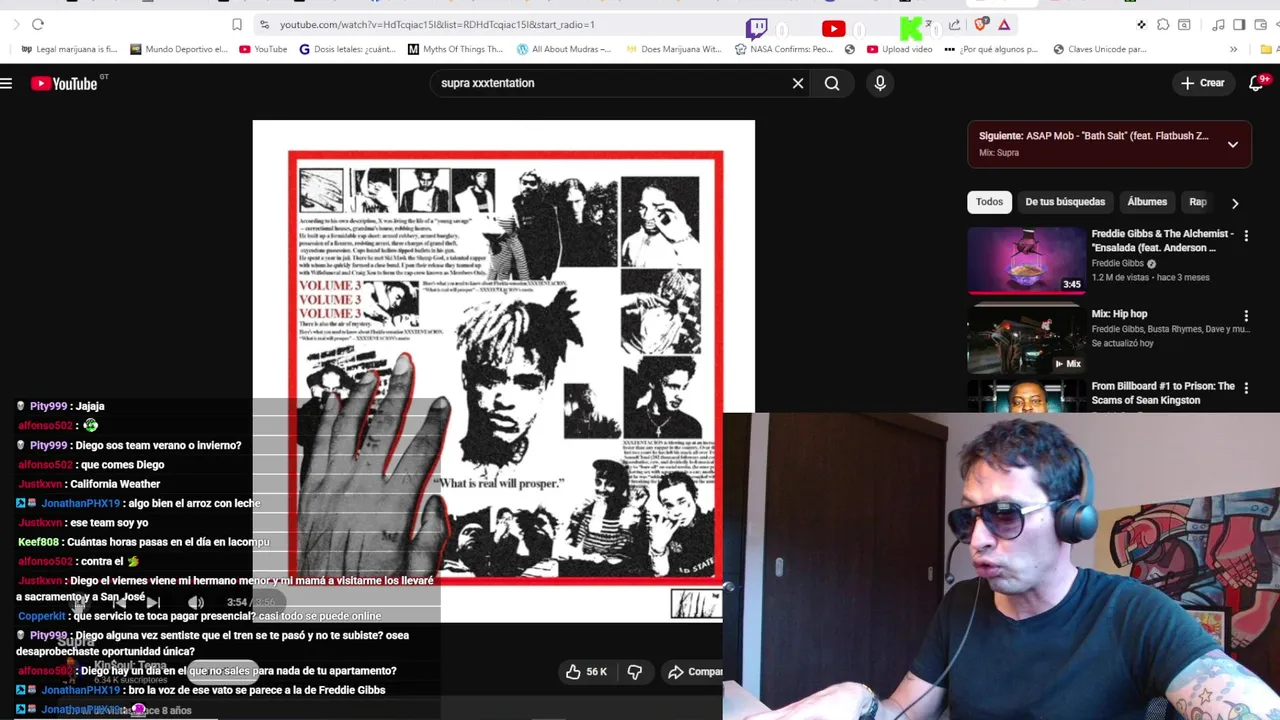Click the "Freddie Gibbs" channel name
The image size is (1280, 720).
1118,264
